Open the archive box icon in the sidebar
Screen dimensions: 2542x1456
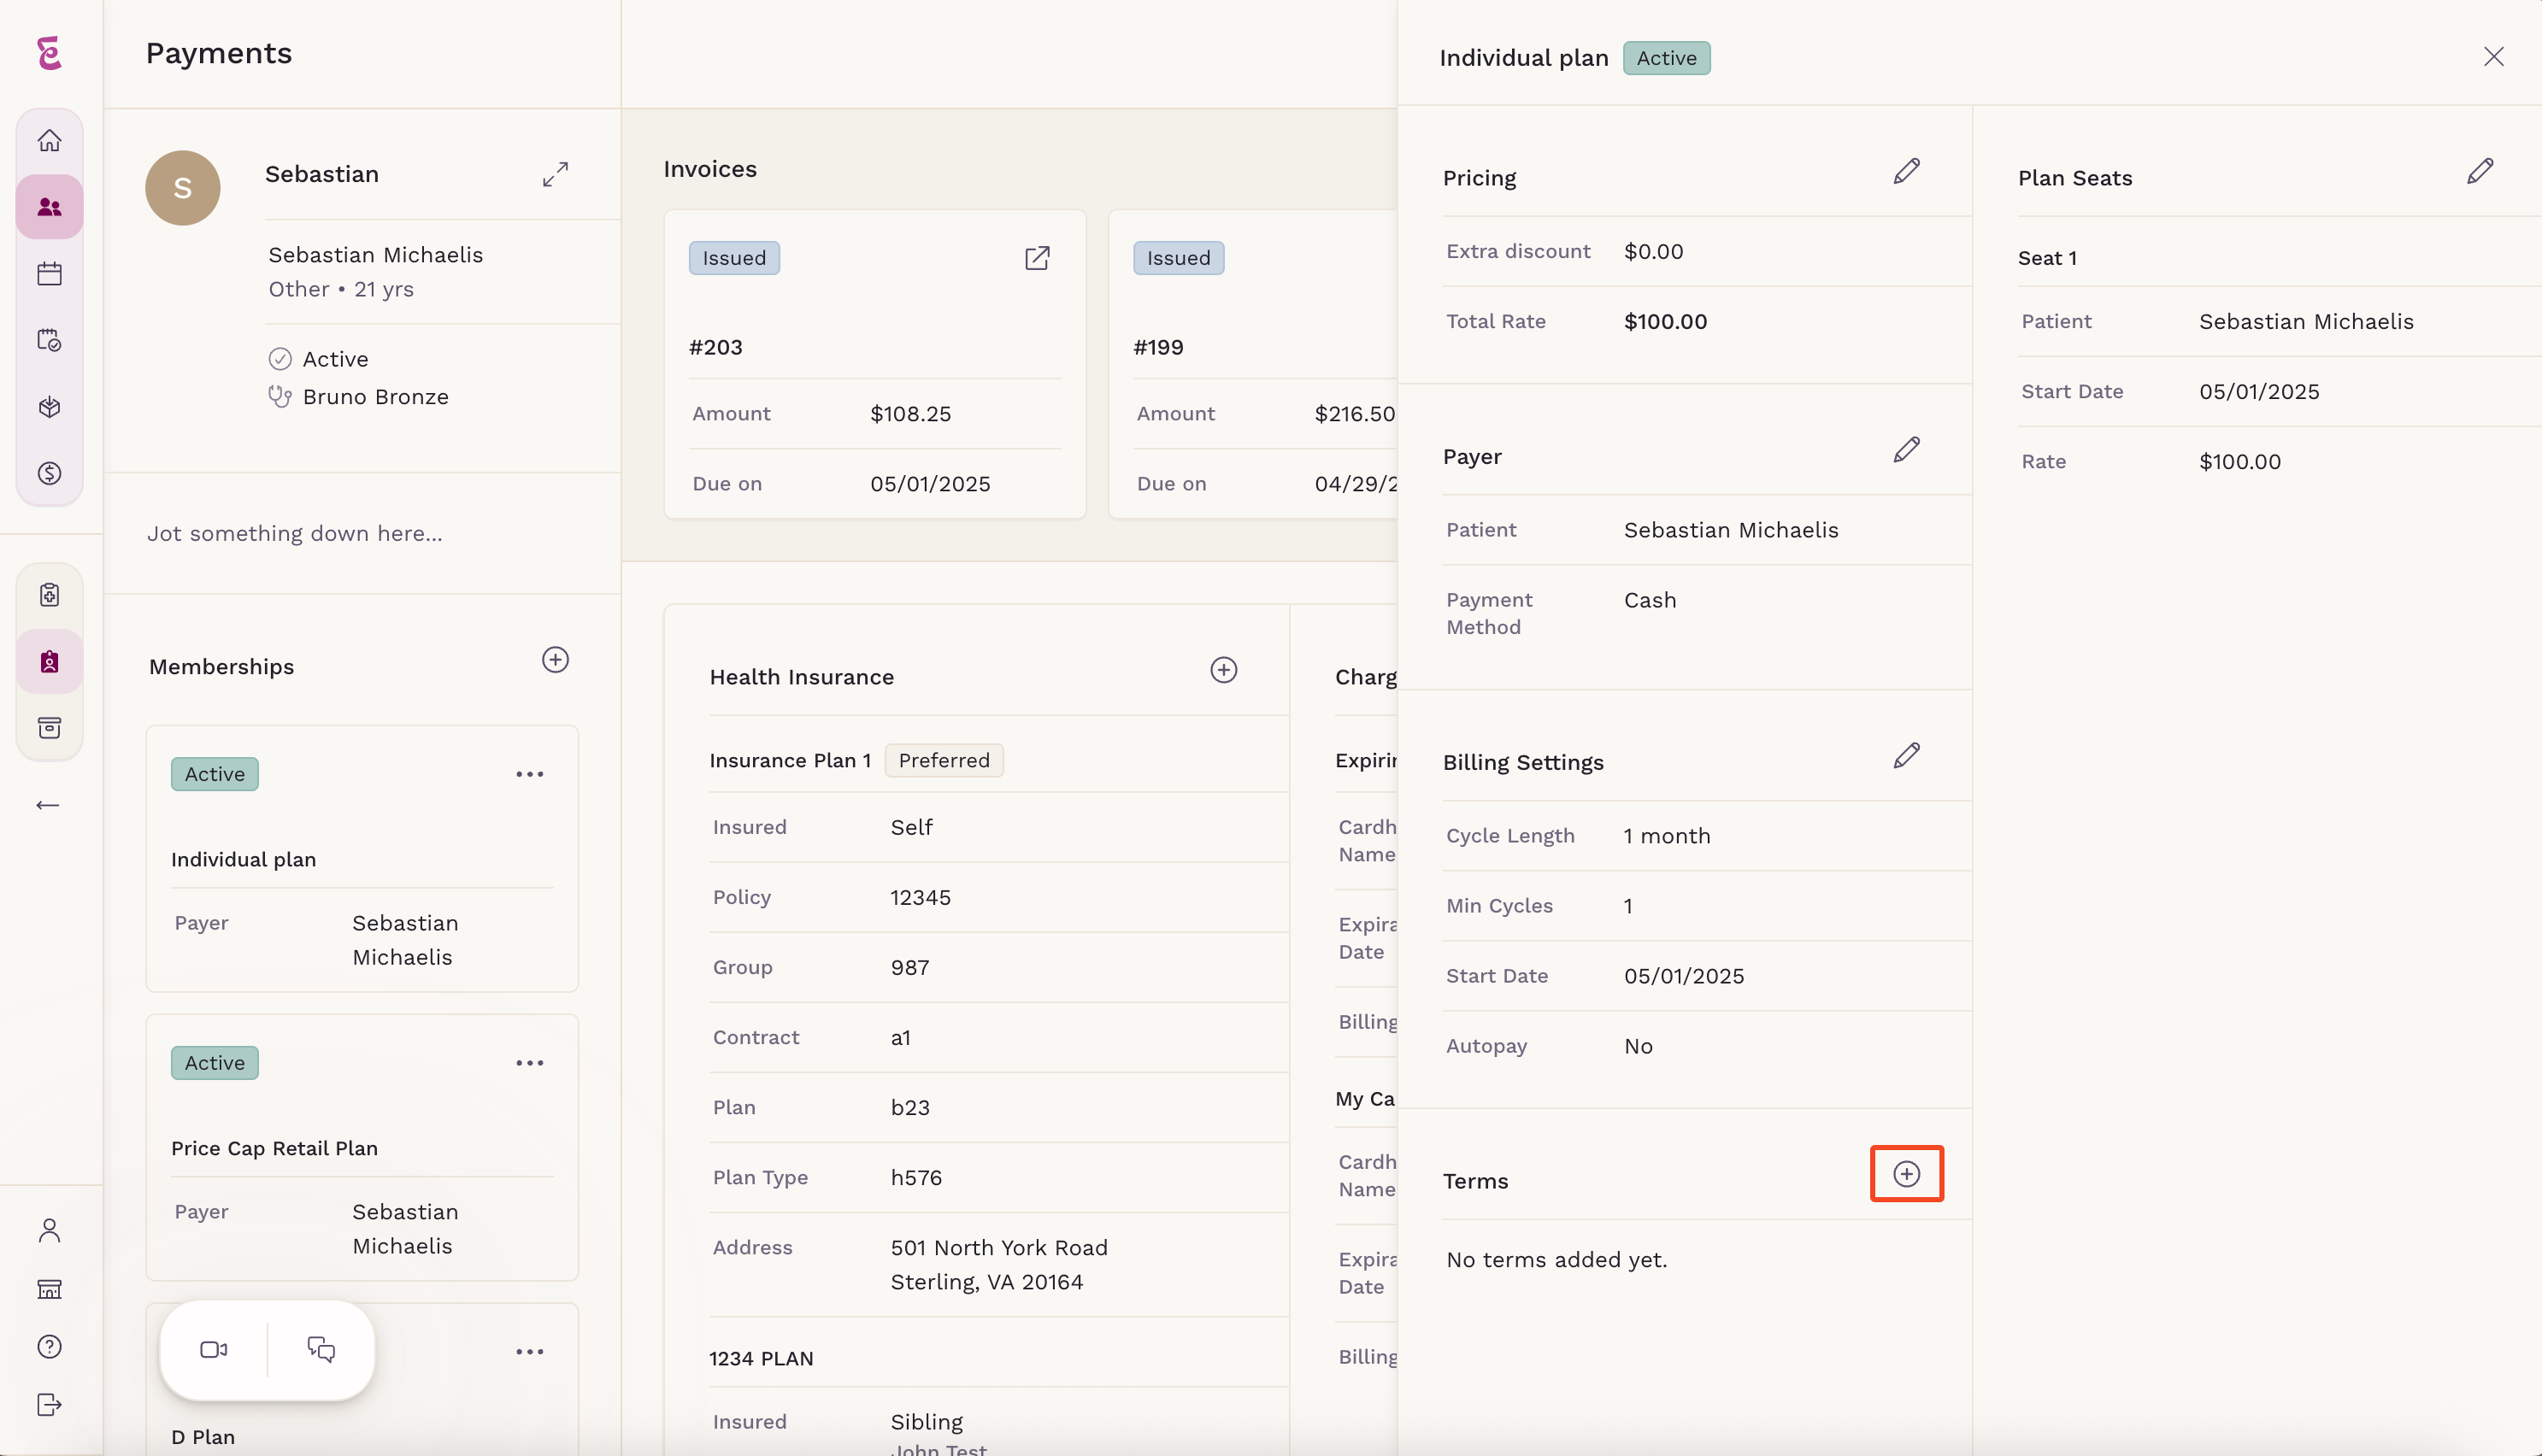click(x=49, y=727)
